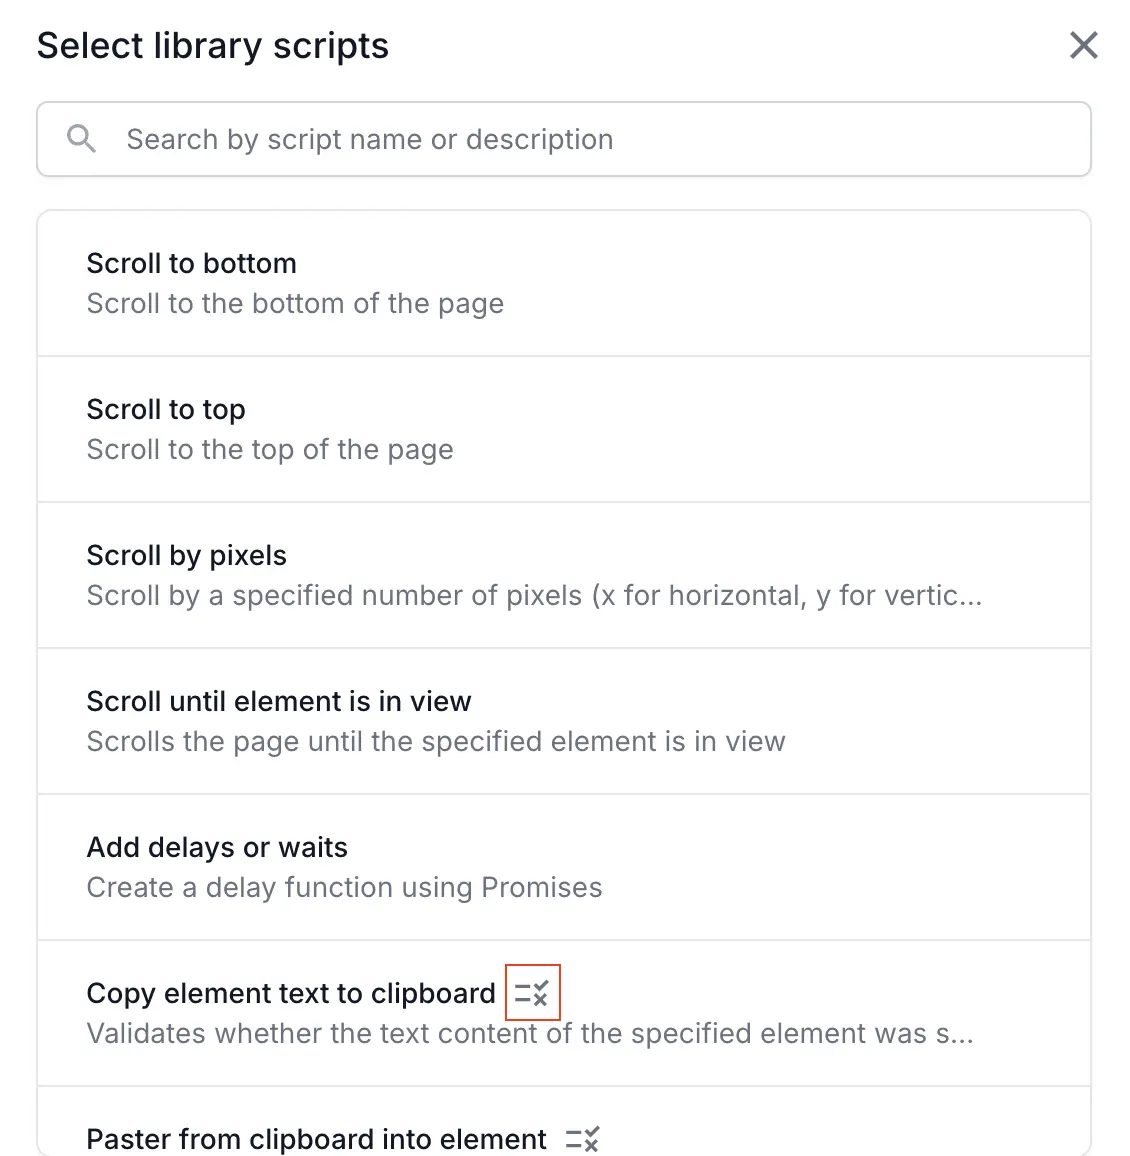Image resolution: width=1130 pixels, height=1156 pixels.
Task: Click validation icon beside Copy element text
Action: [532, 993]
